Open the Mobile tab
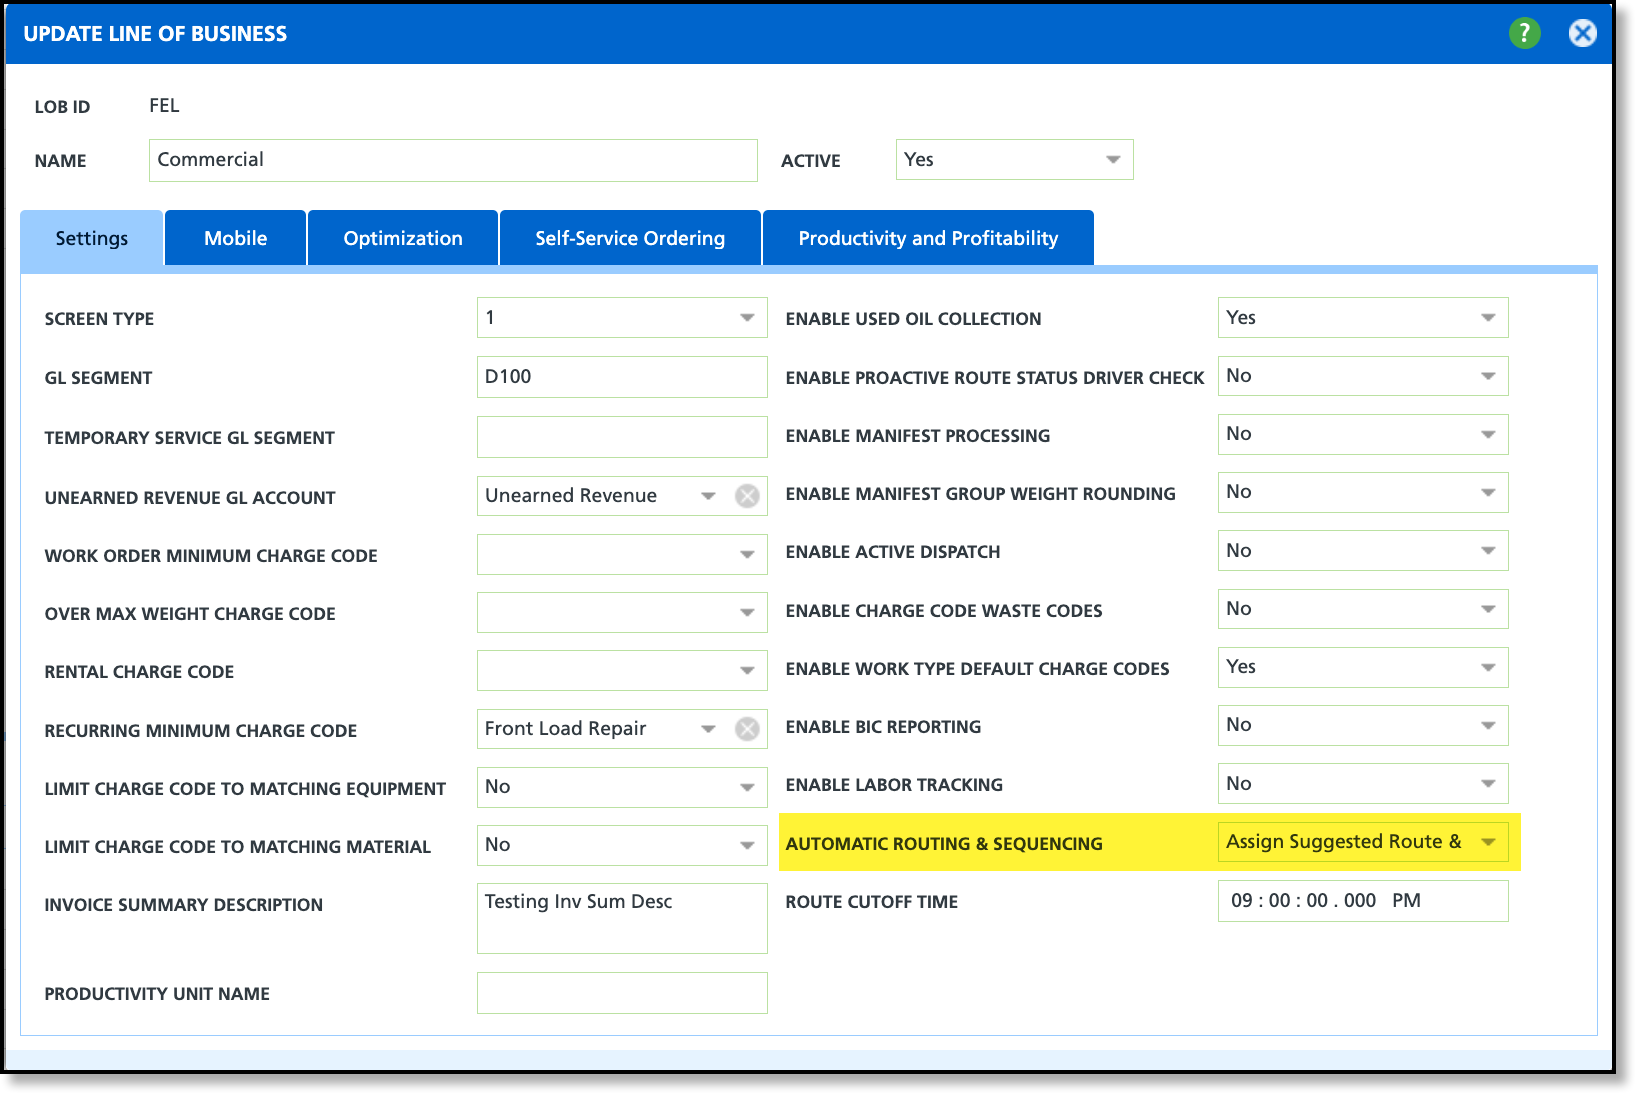 [x=236, y=238]
